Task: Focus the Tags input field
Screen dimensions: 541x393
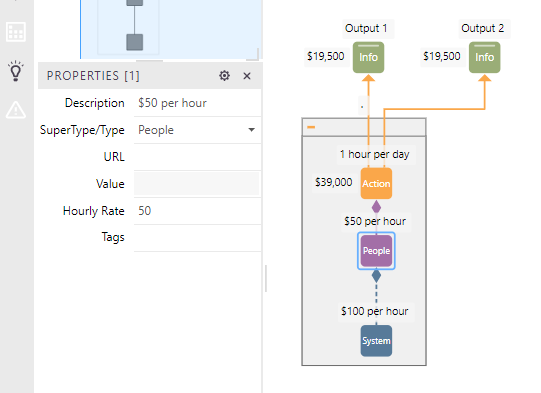Action: (197, 238)
